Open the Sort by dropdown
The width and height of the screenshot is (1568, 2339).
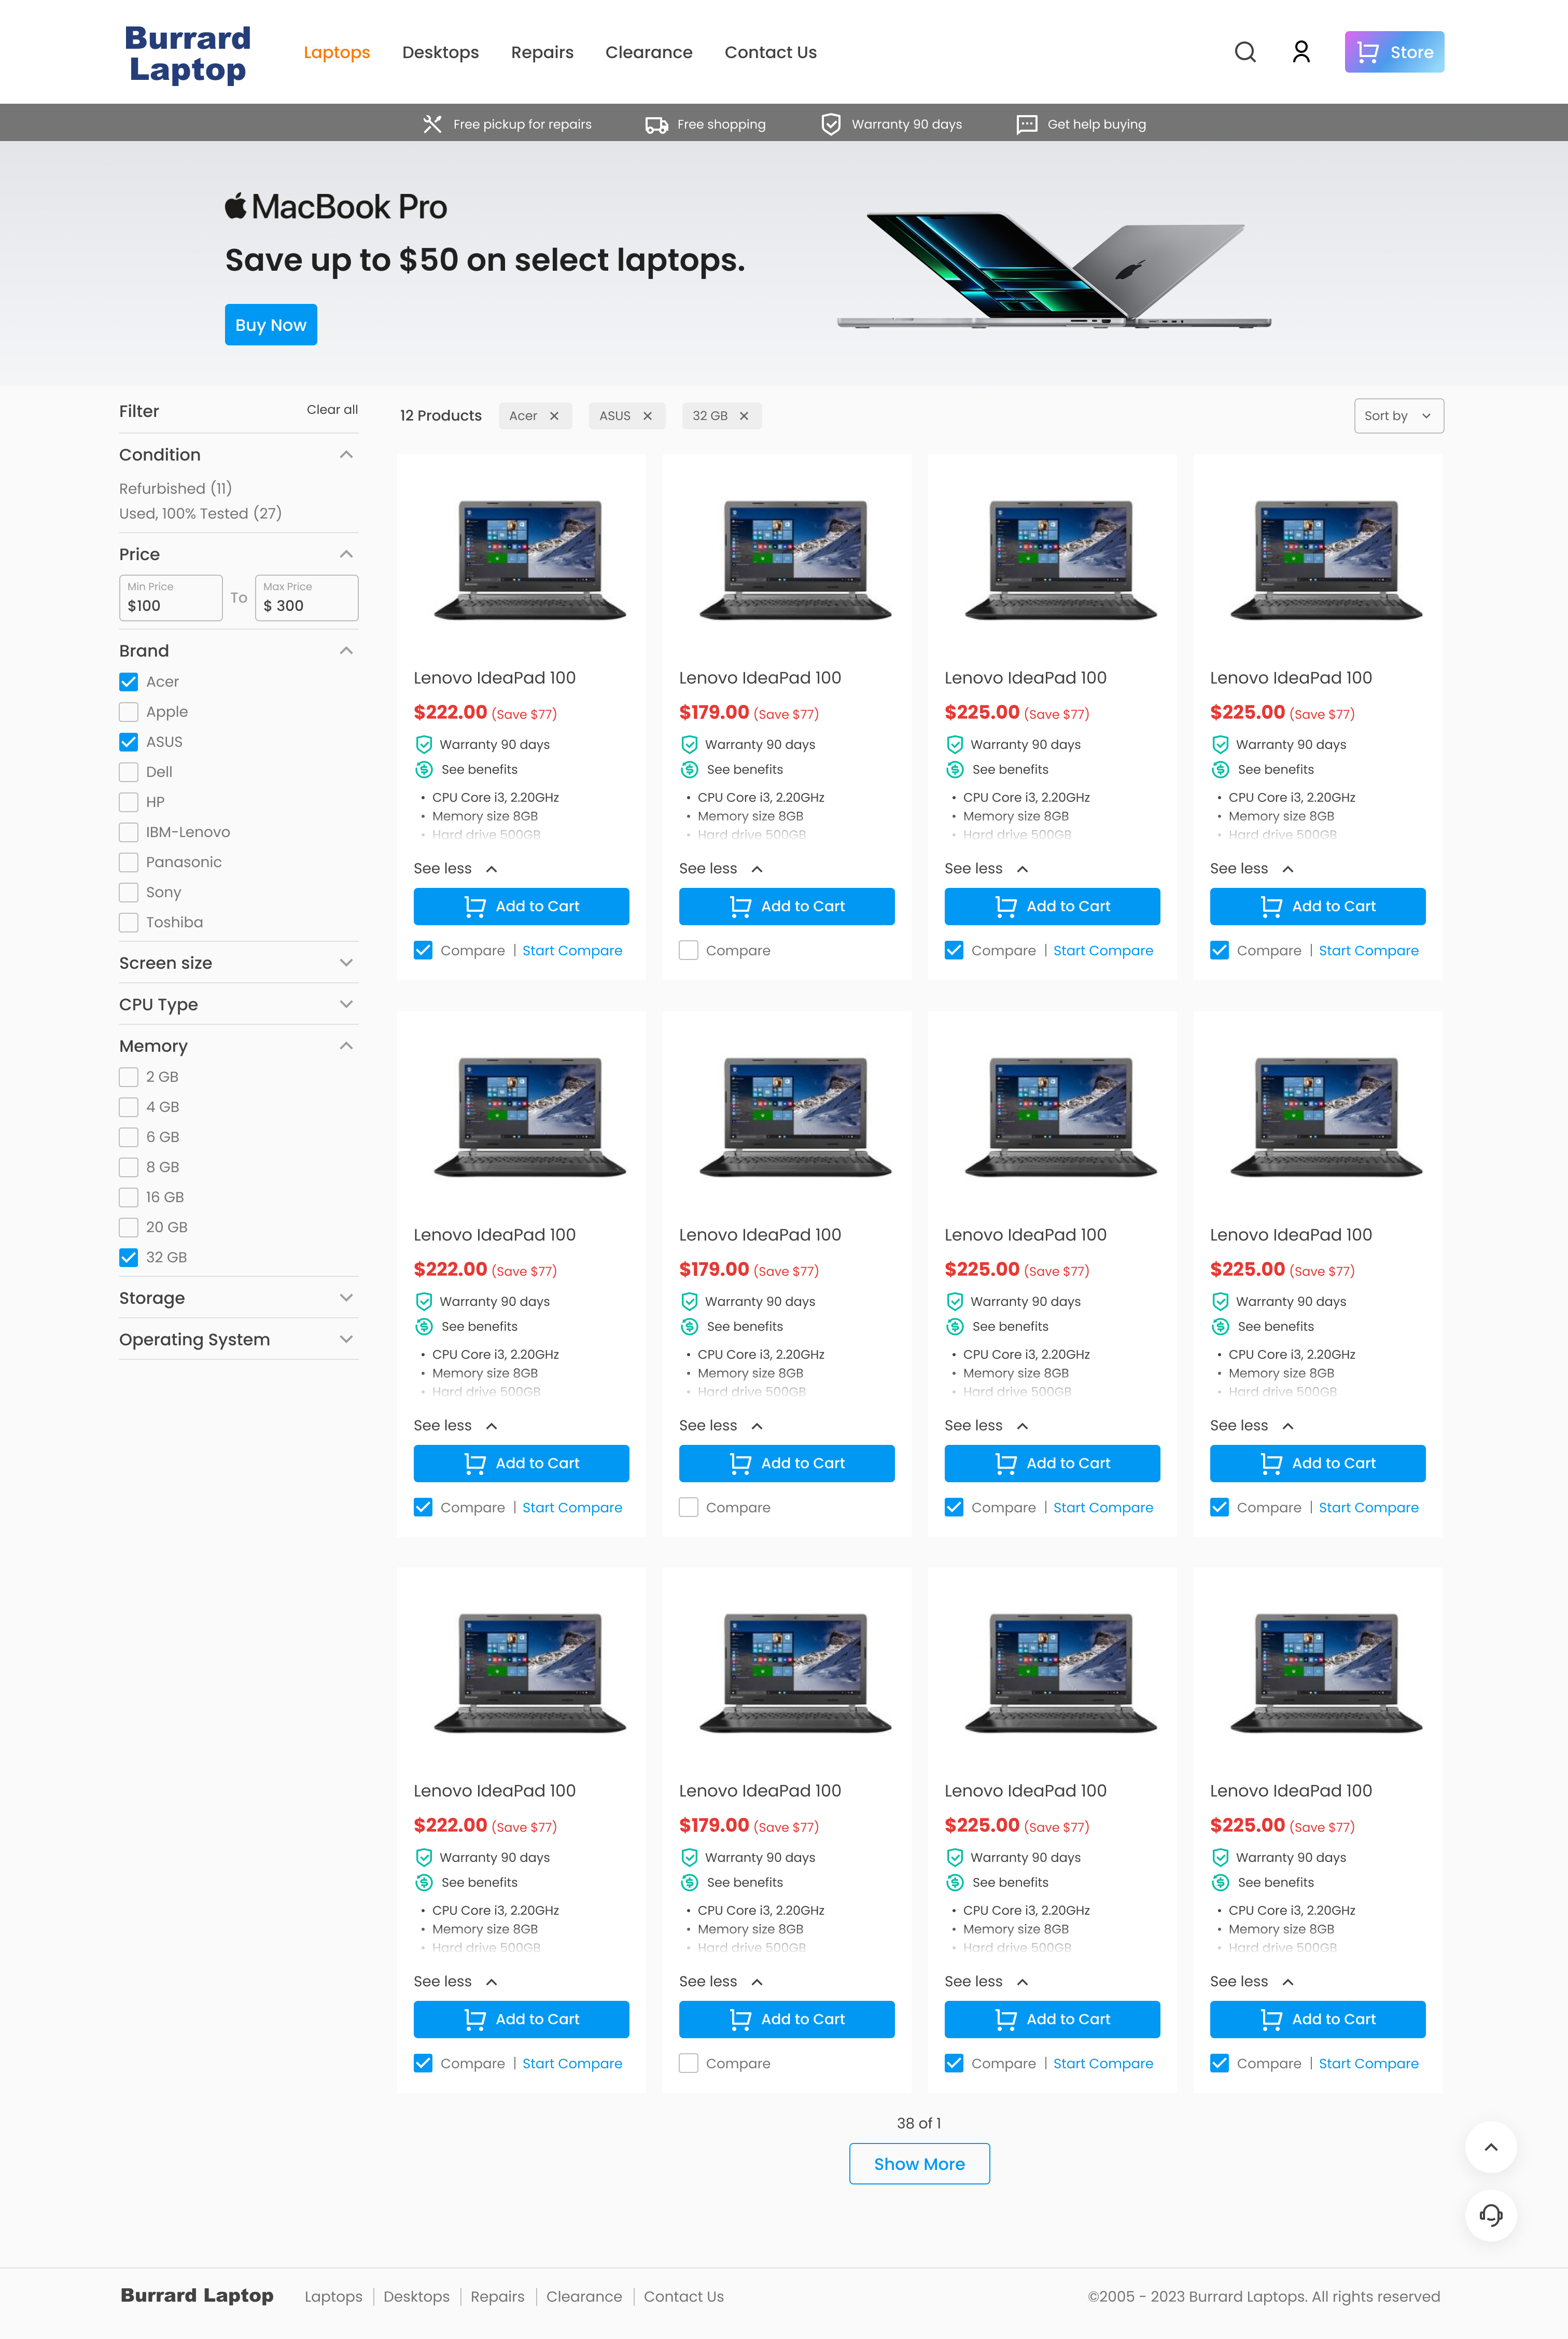1398,416
